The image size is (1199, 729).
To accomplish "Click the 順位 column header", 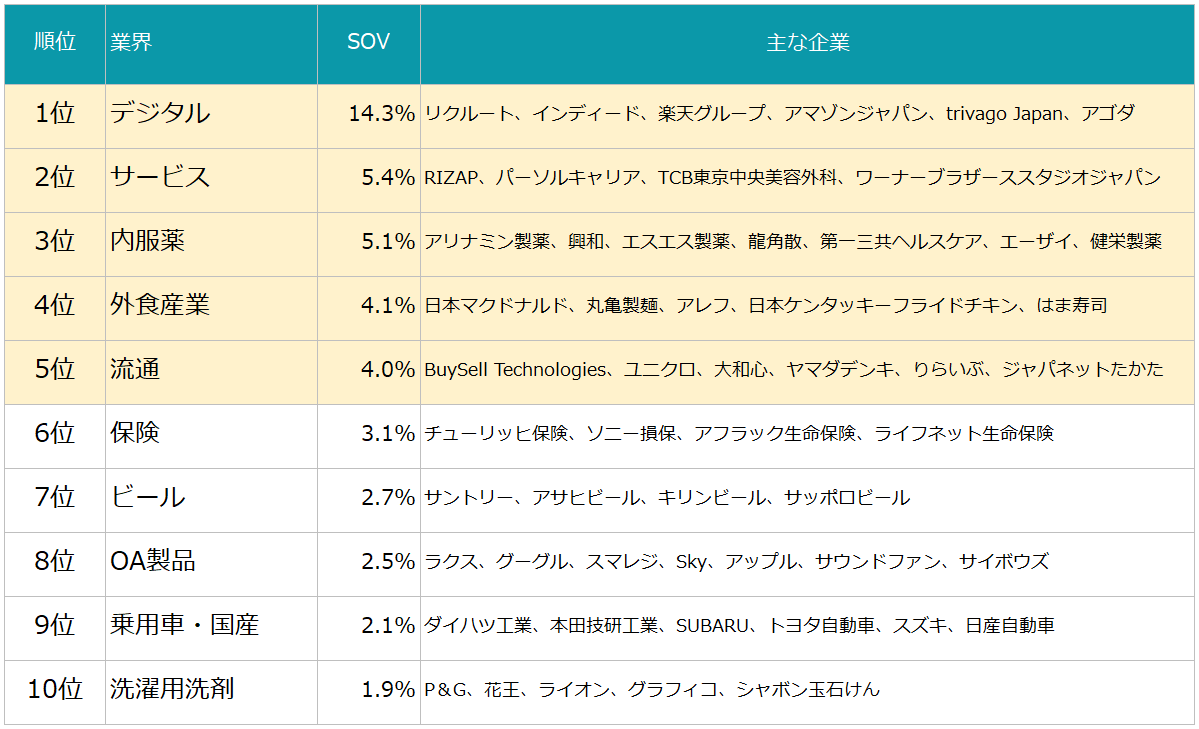I will point(55,44).
